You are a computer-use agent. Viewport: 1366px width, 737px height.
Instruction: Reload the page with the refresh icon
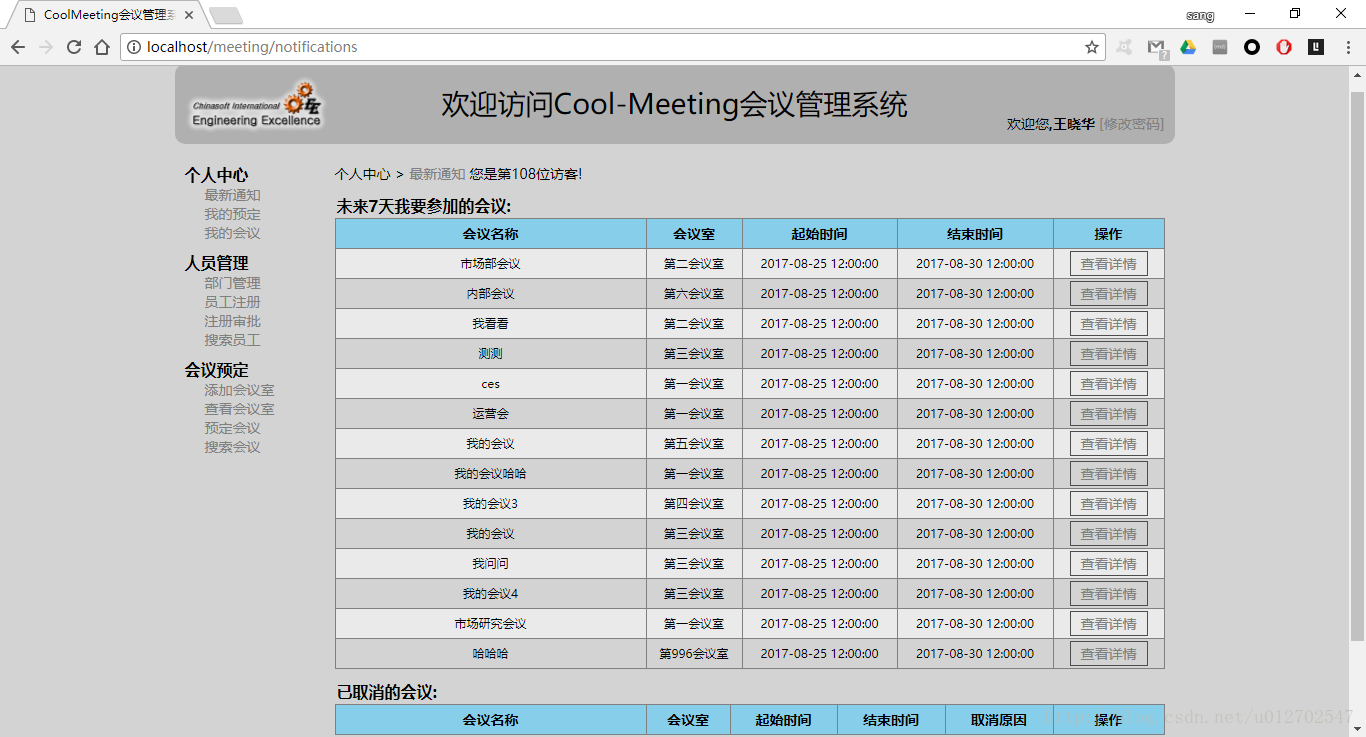click(74, 47)
